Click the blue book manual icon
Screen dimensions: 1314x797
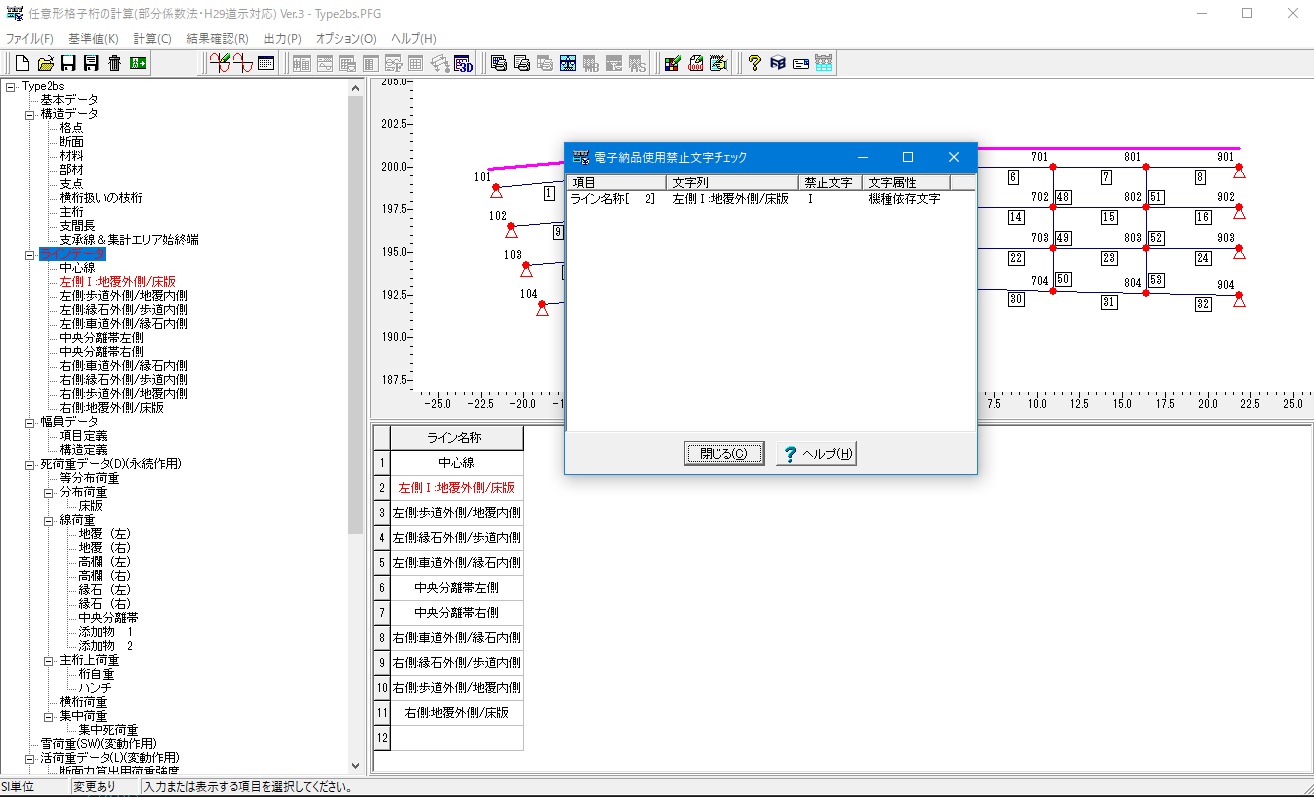(x=778, y=63)
